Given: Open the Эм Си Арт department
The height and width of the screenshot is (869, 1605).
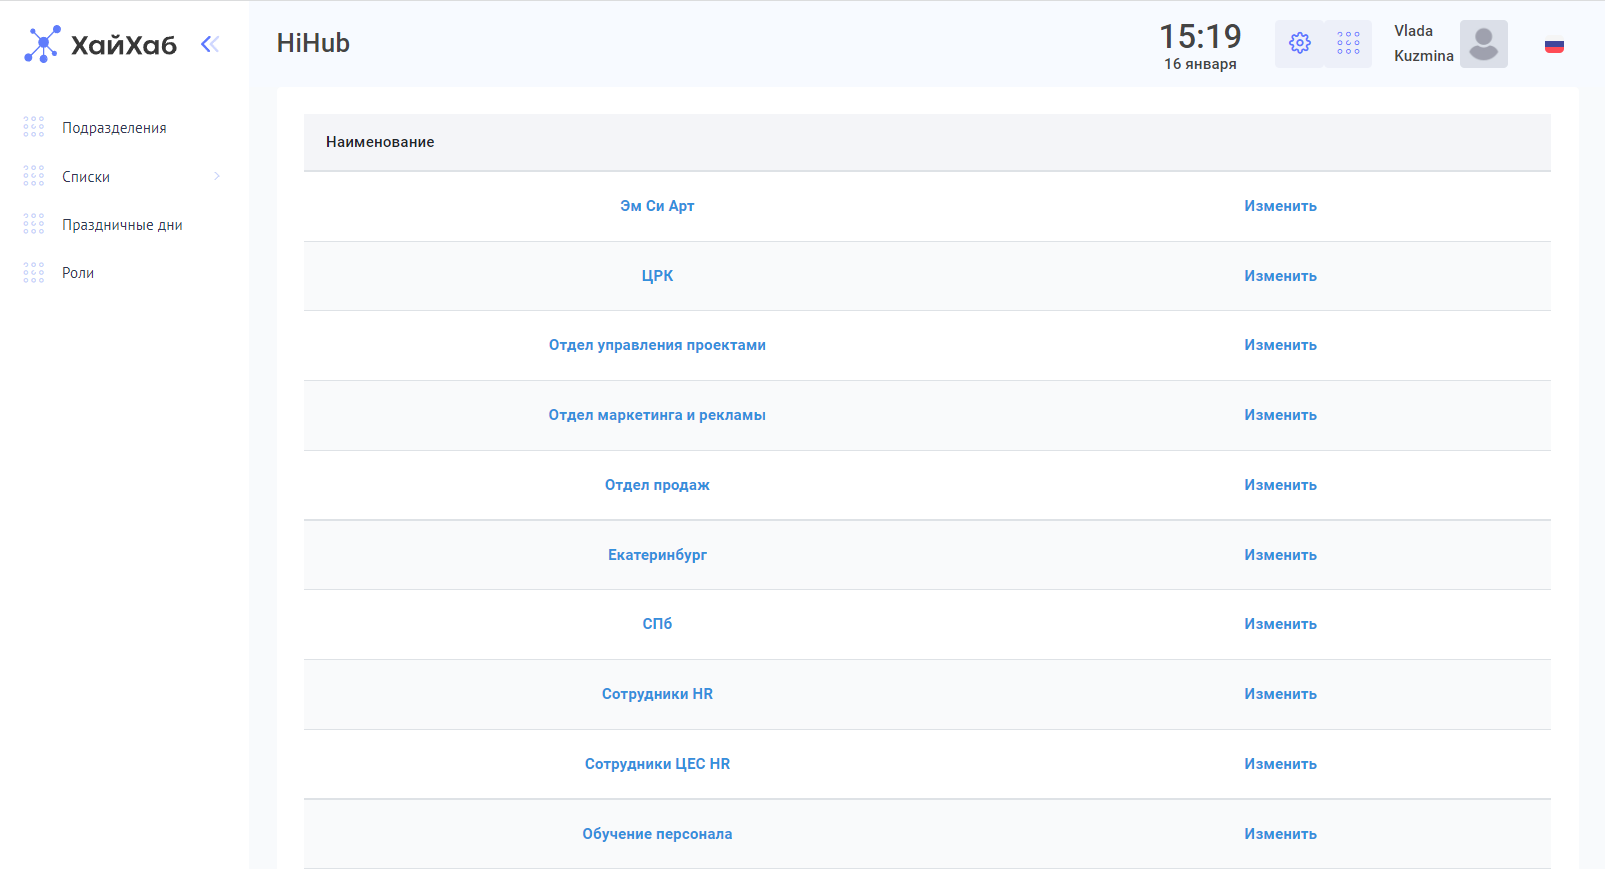Looking at the screenshot, I should pos(657,206).
